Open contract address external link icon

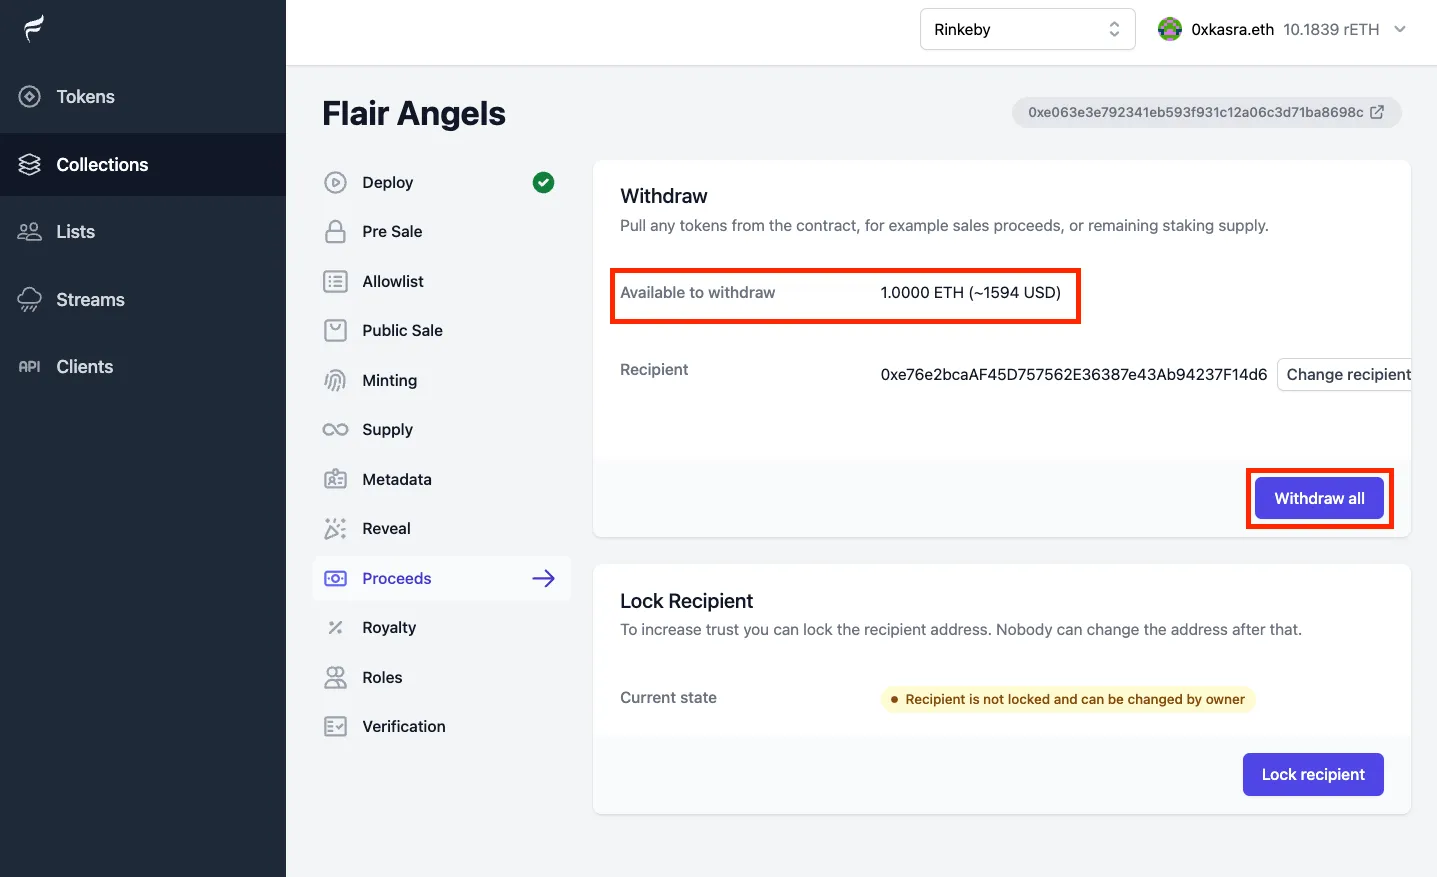tap(1377, 112)
